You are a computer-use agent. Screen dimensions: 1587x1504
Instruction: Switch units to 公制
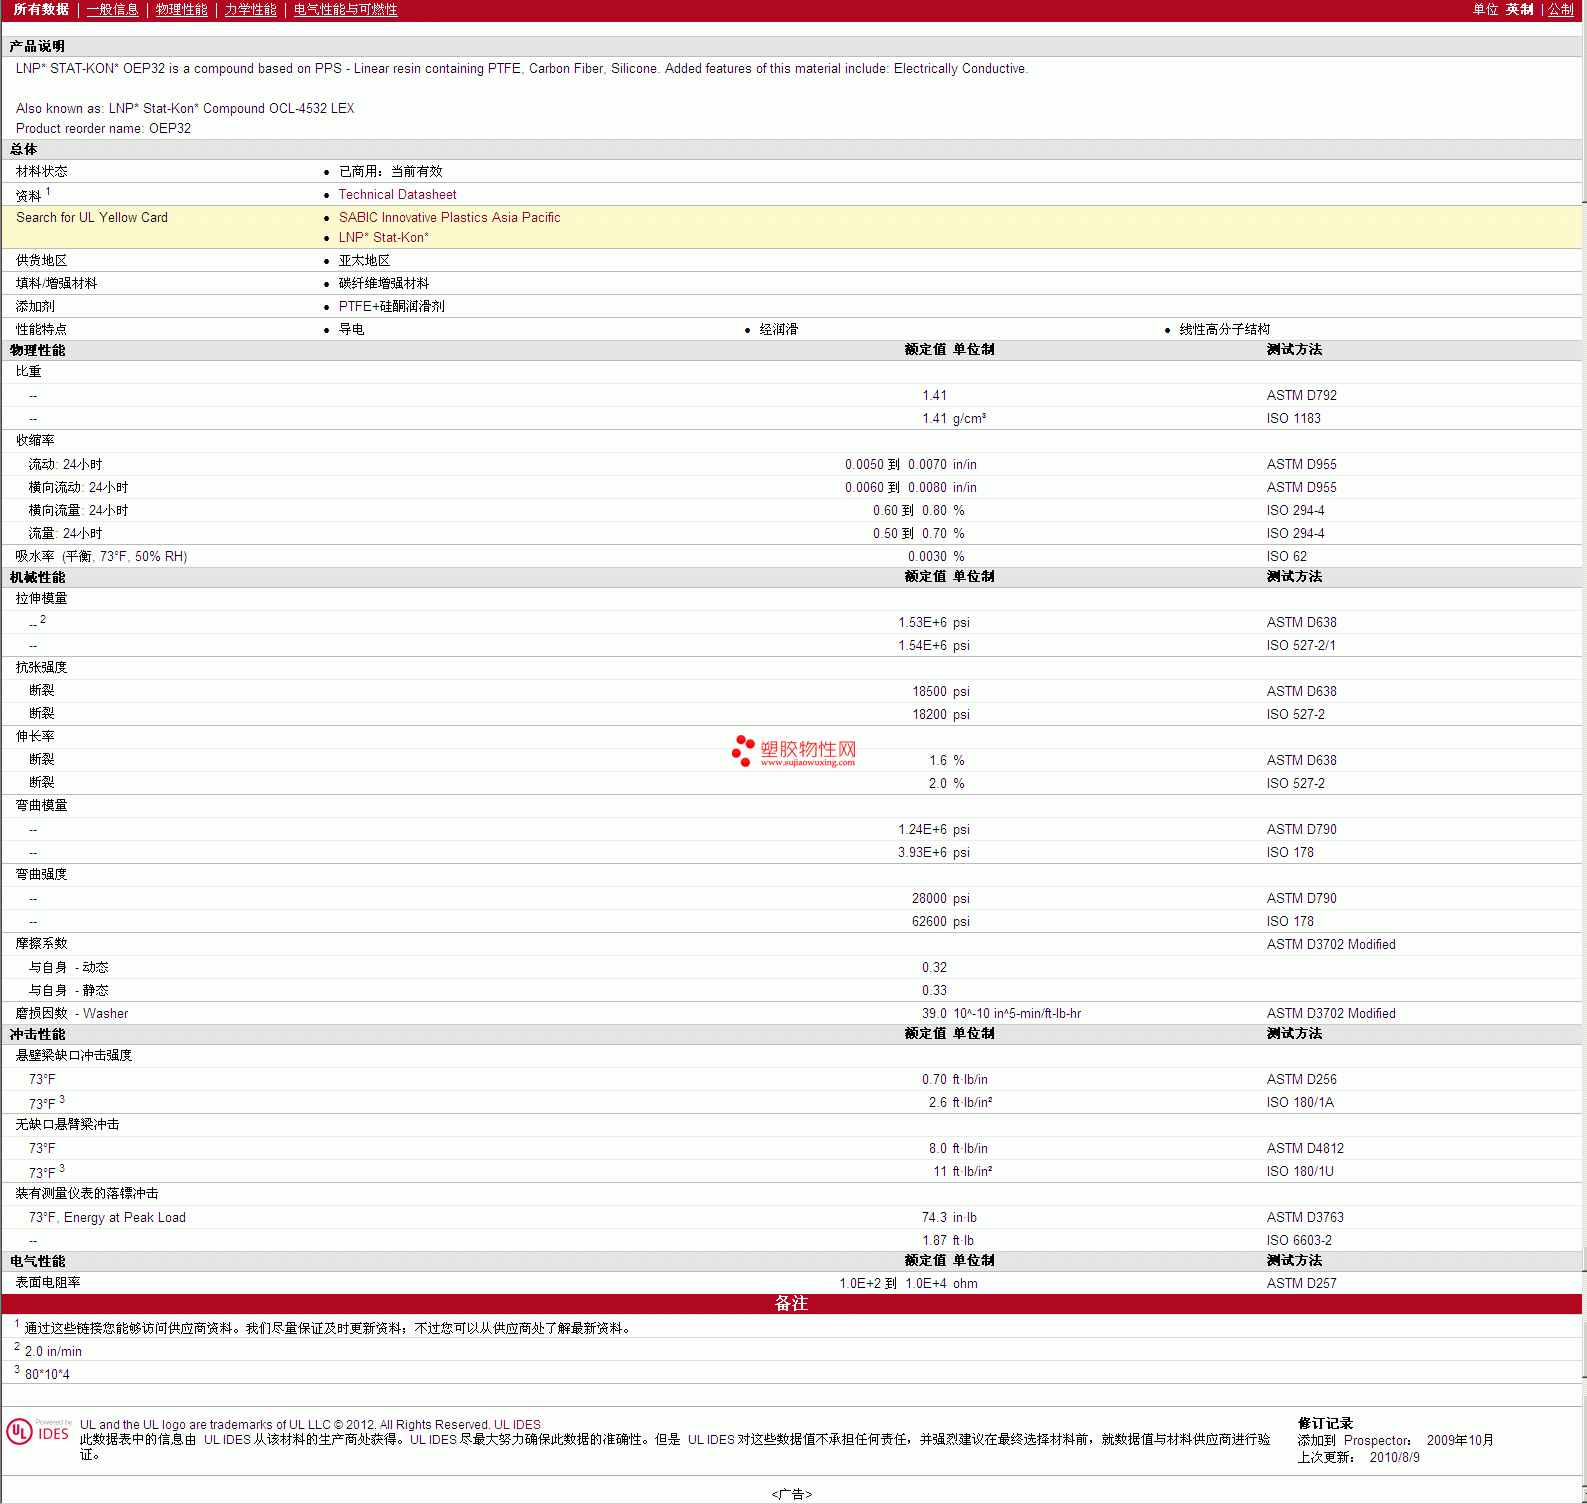[x=1561, y=10]
